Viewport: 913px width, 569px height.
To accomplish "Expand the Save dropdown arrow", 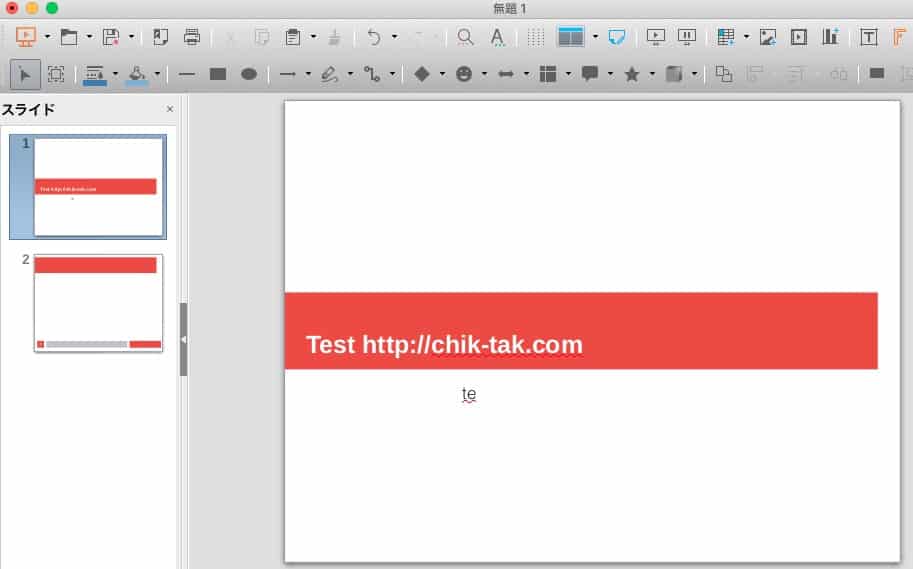I will [x=132, y=37].
